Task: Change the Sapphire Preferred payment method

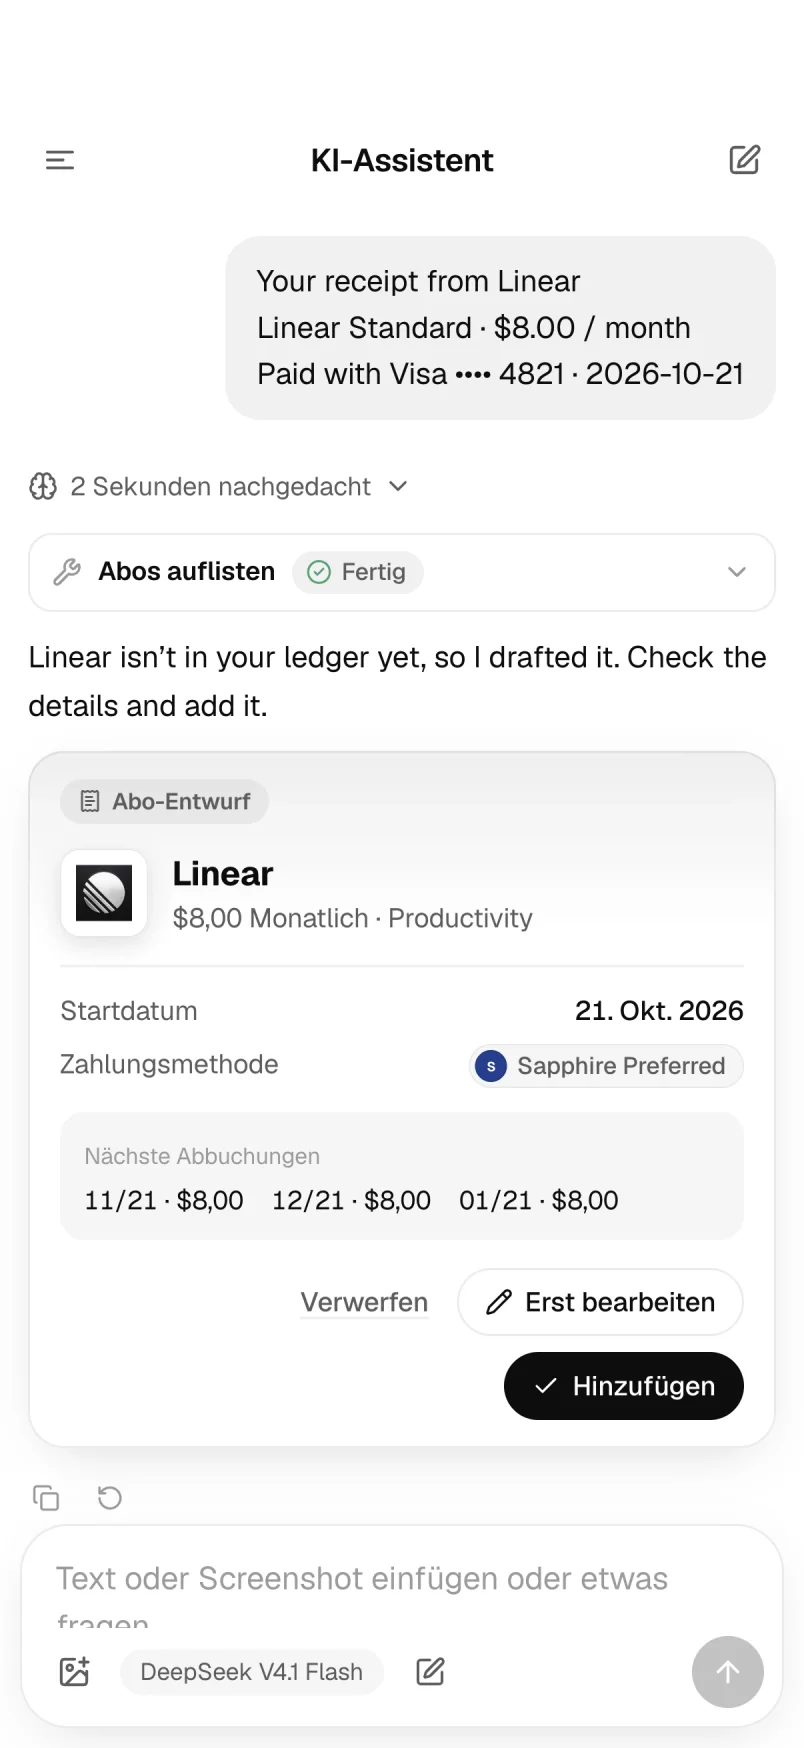Action: (606, 1066)
